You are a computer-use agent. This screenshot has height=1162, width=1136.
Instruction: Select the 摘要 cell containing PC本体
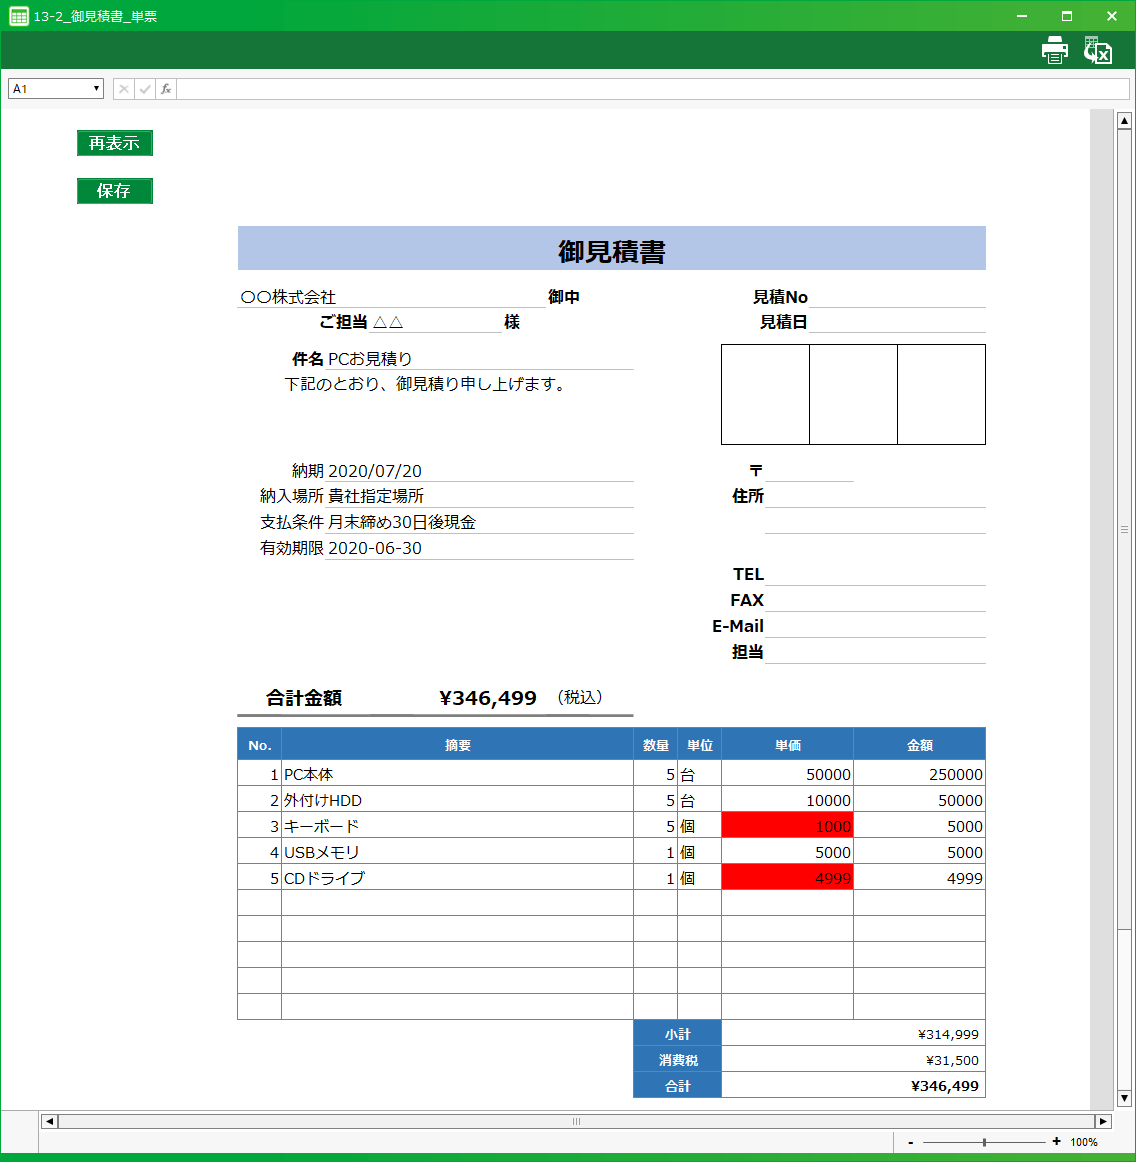pos(457,774)
